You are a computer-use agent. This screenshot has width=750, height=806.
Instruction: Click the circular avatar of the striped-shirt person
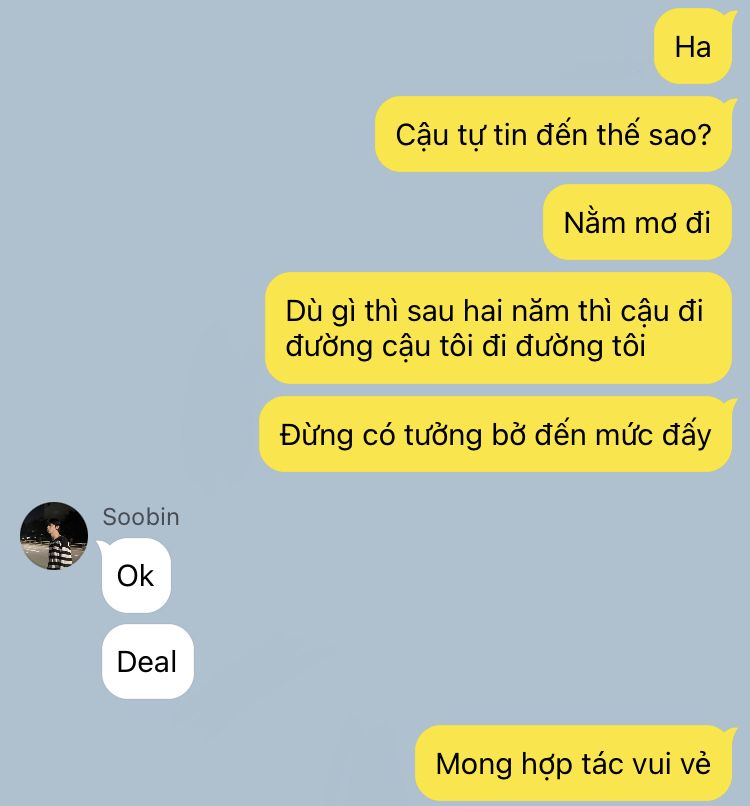click(54, 536)
